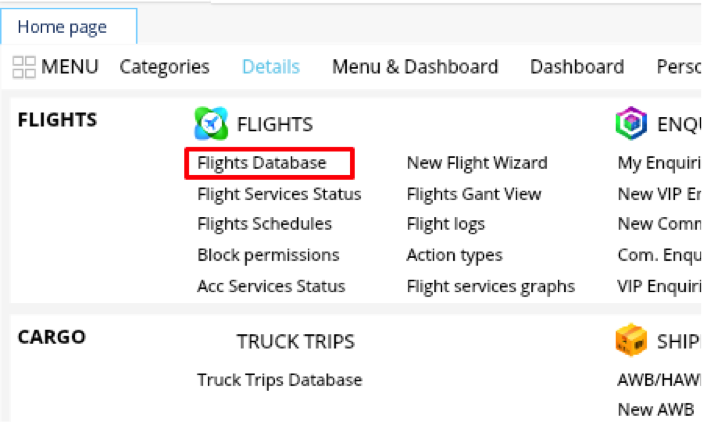702x422 pixels.
Task: View the Flight logs link
Action: (445, 224)
